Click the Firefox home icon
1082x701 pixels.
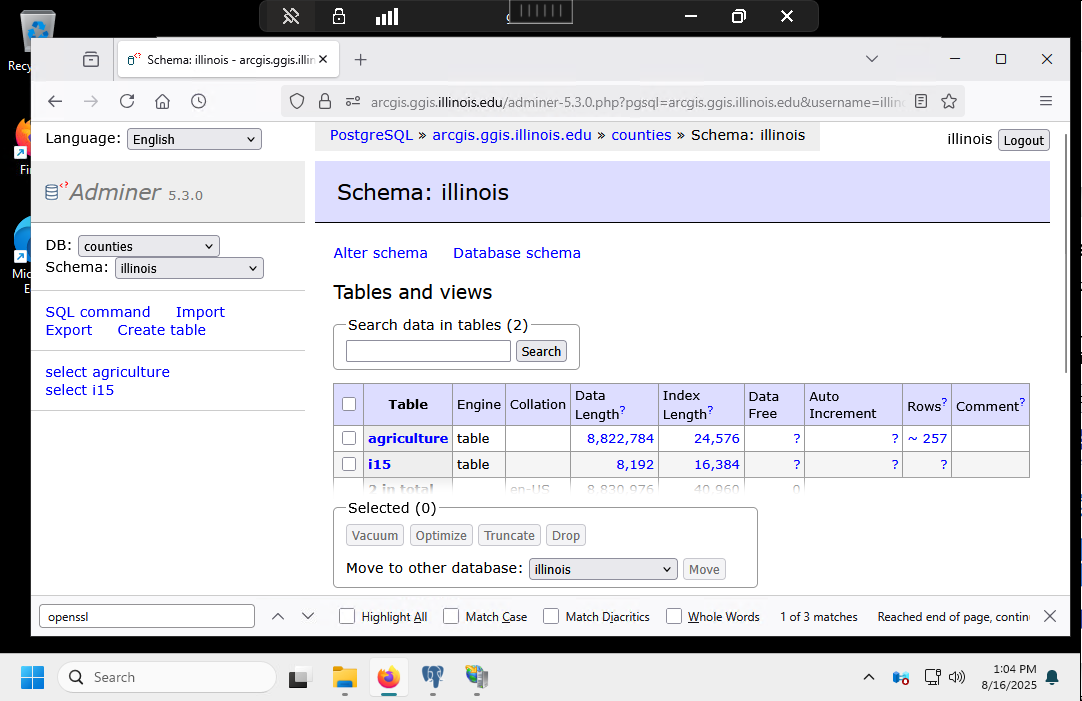tap(163, 101)
